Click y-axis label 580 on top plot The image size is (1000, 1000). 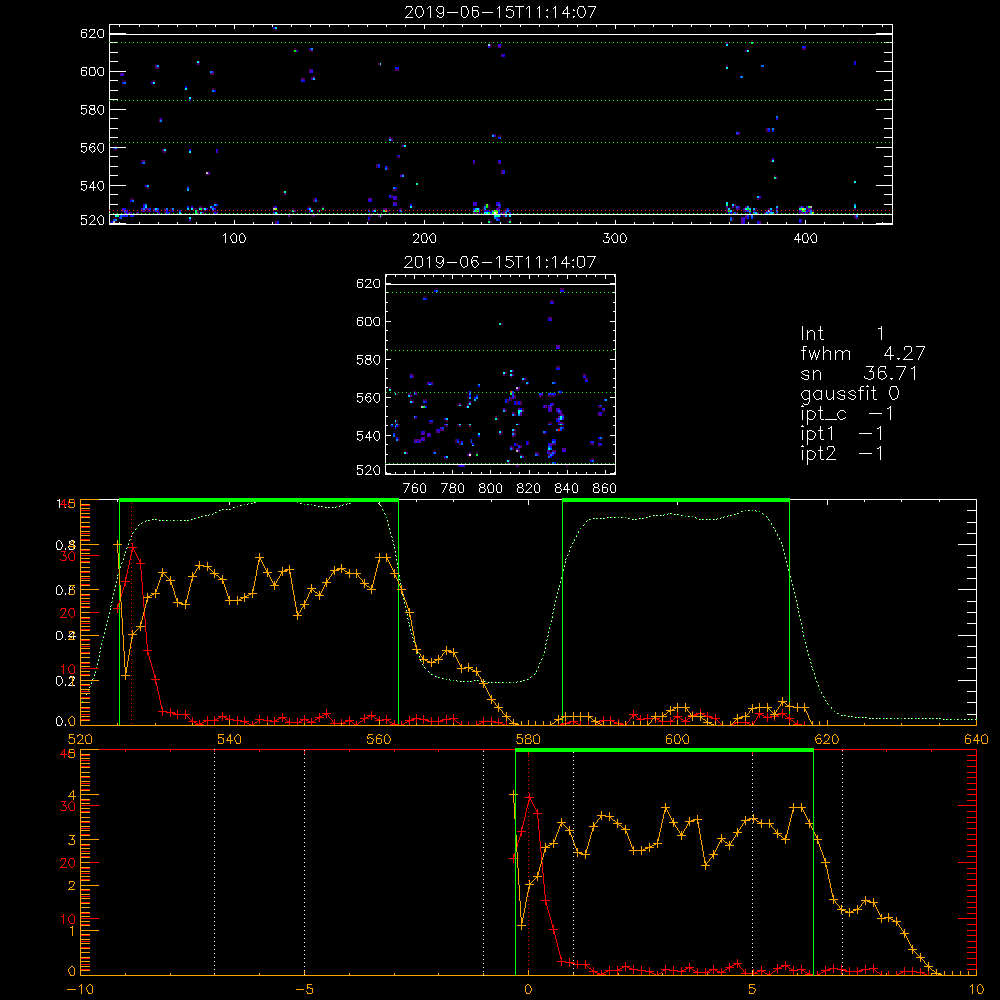(92, 110)
